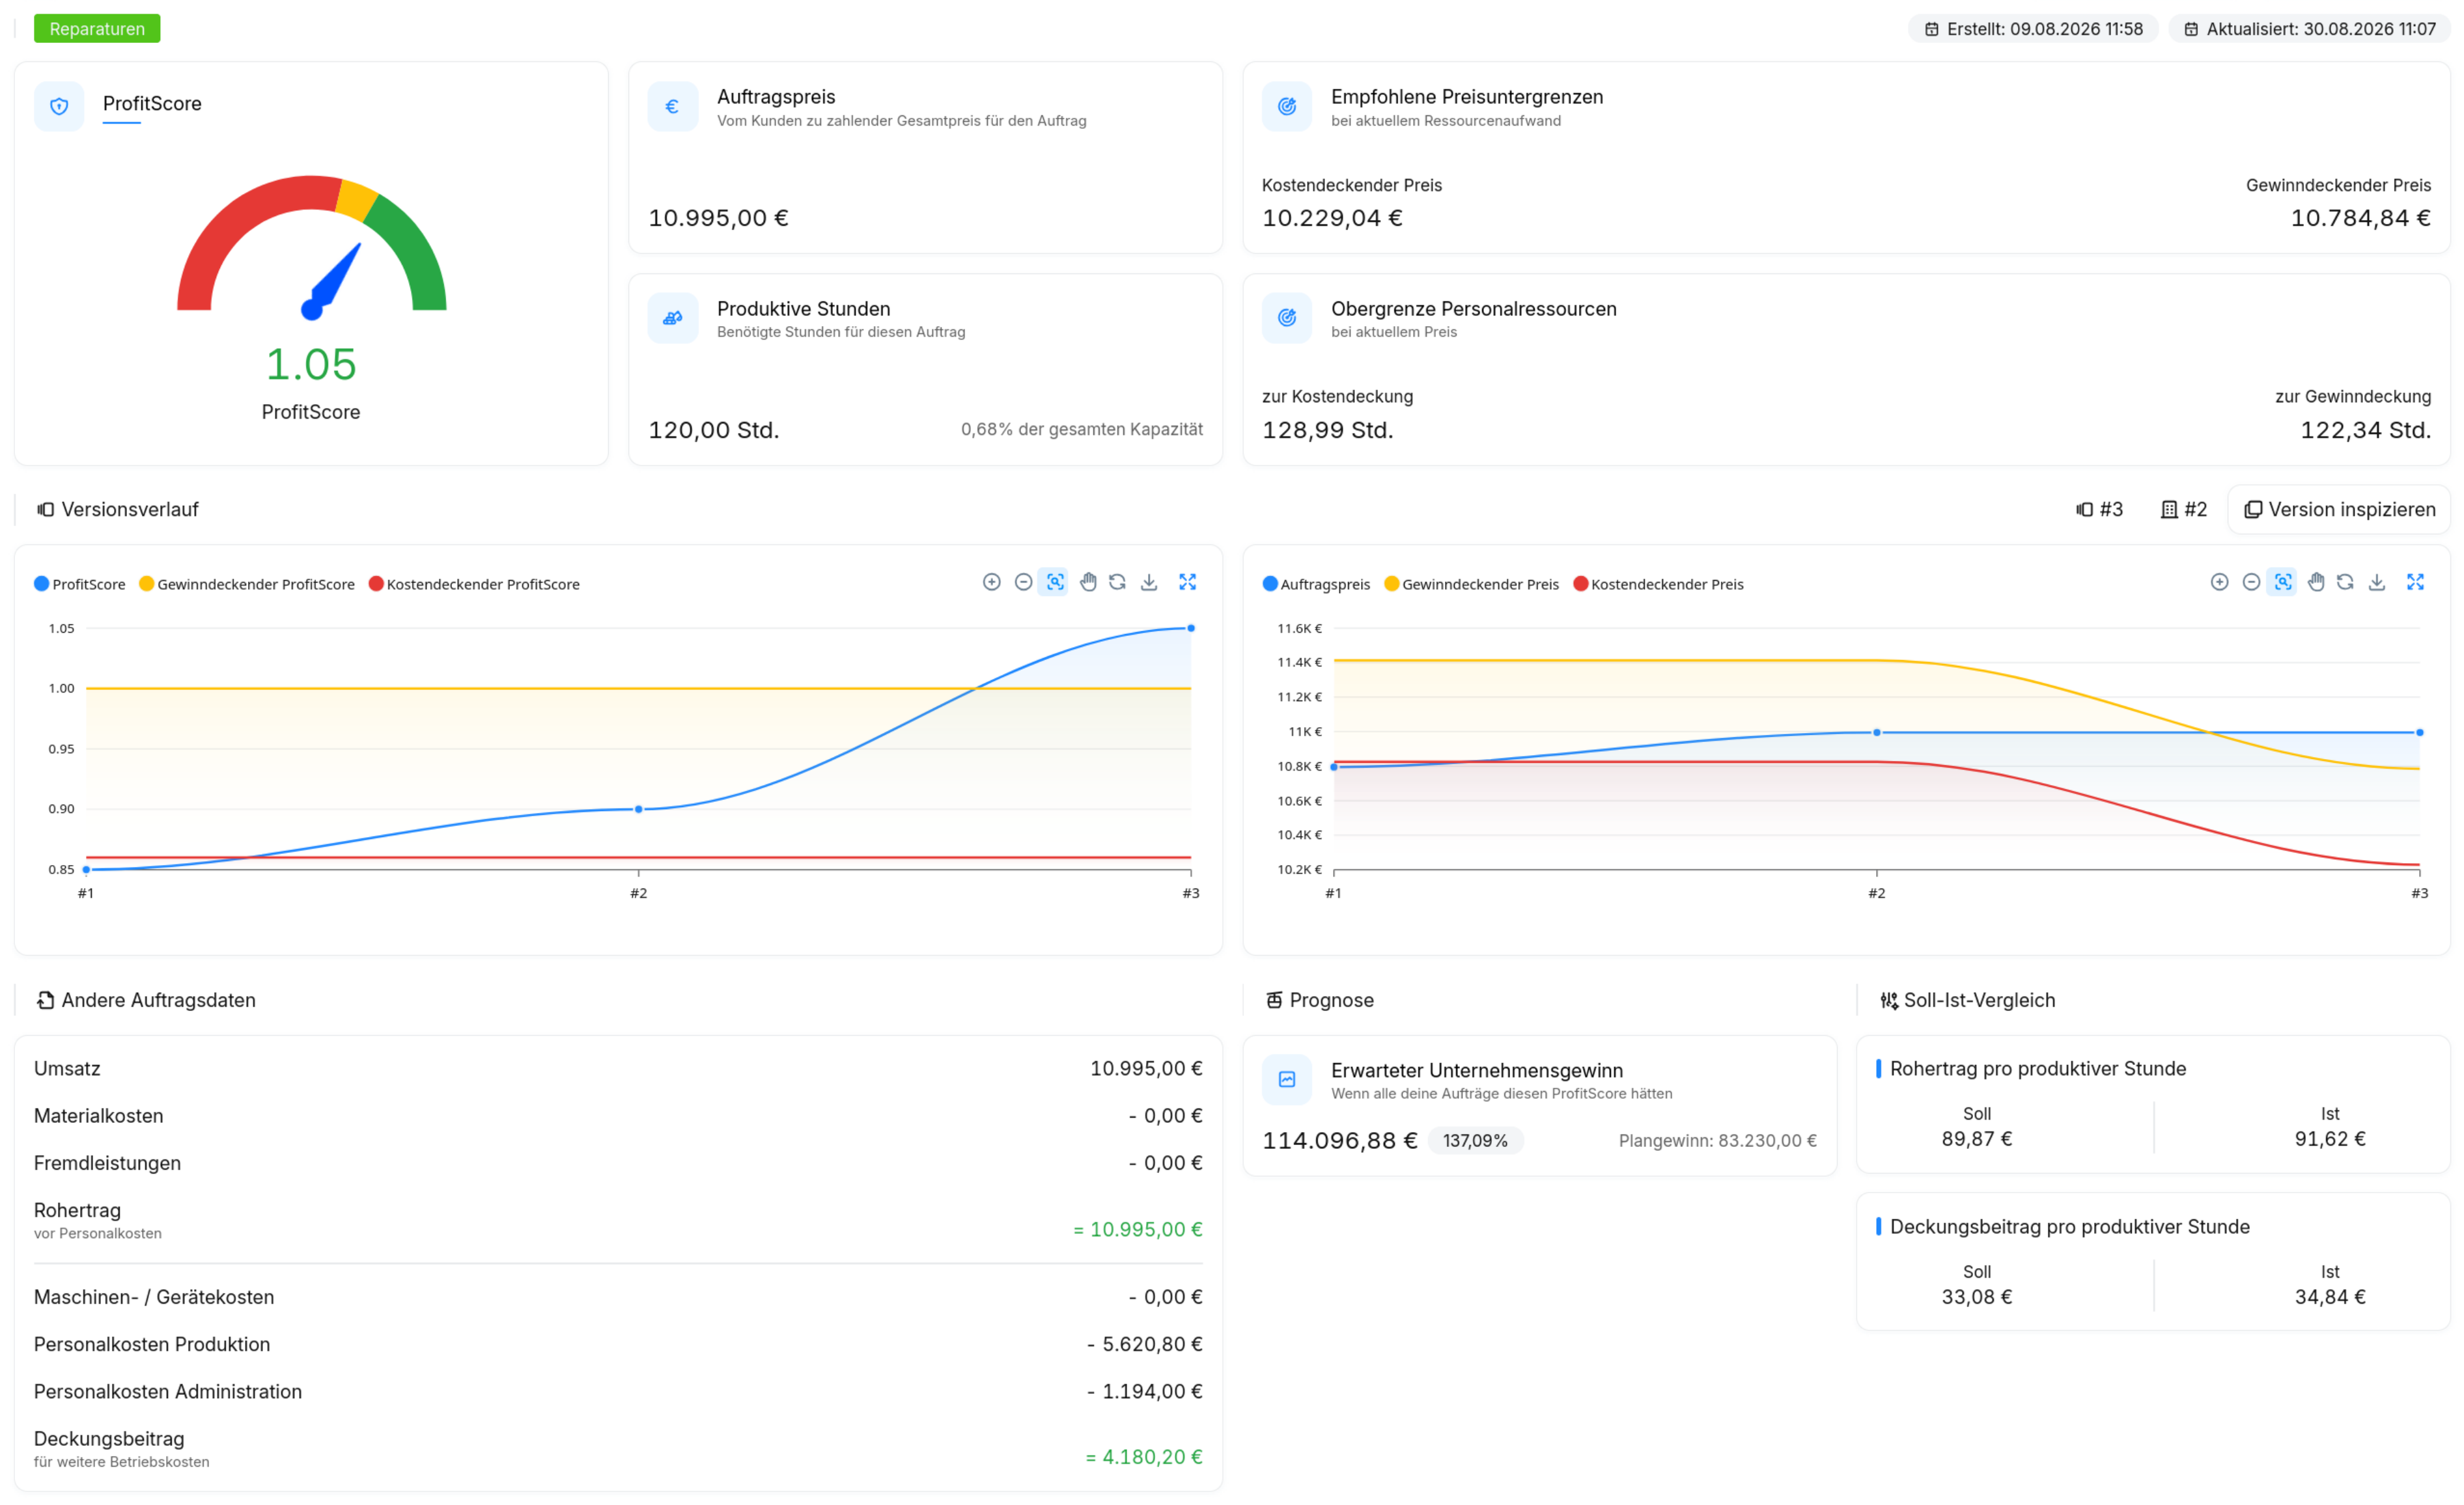Click the Aktualisiert date badge
Screen dimensions: 2464x1505
pos(2310,29)
